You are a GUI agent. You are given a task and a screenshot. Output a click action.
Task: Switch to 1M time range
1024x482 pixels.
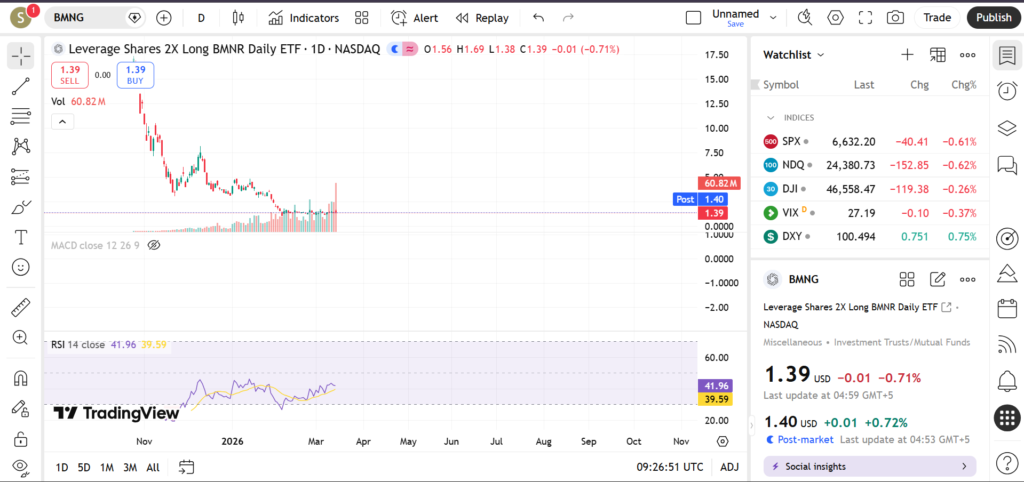point(107,467)
